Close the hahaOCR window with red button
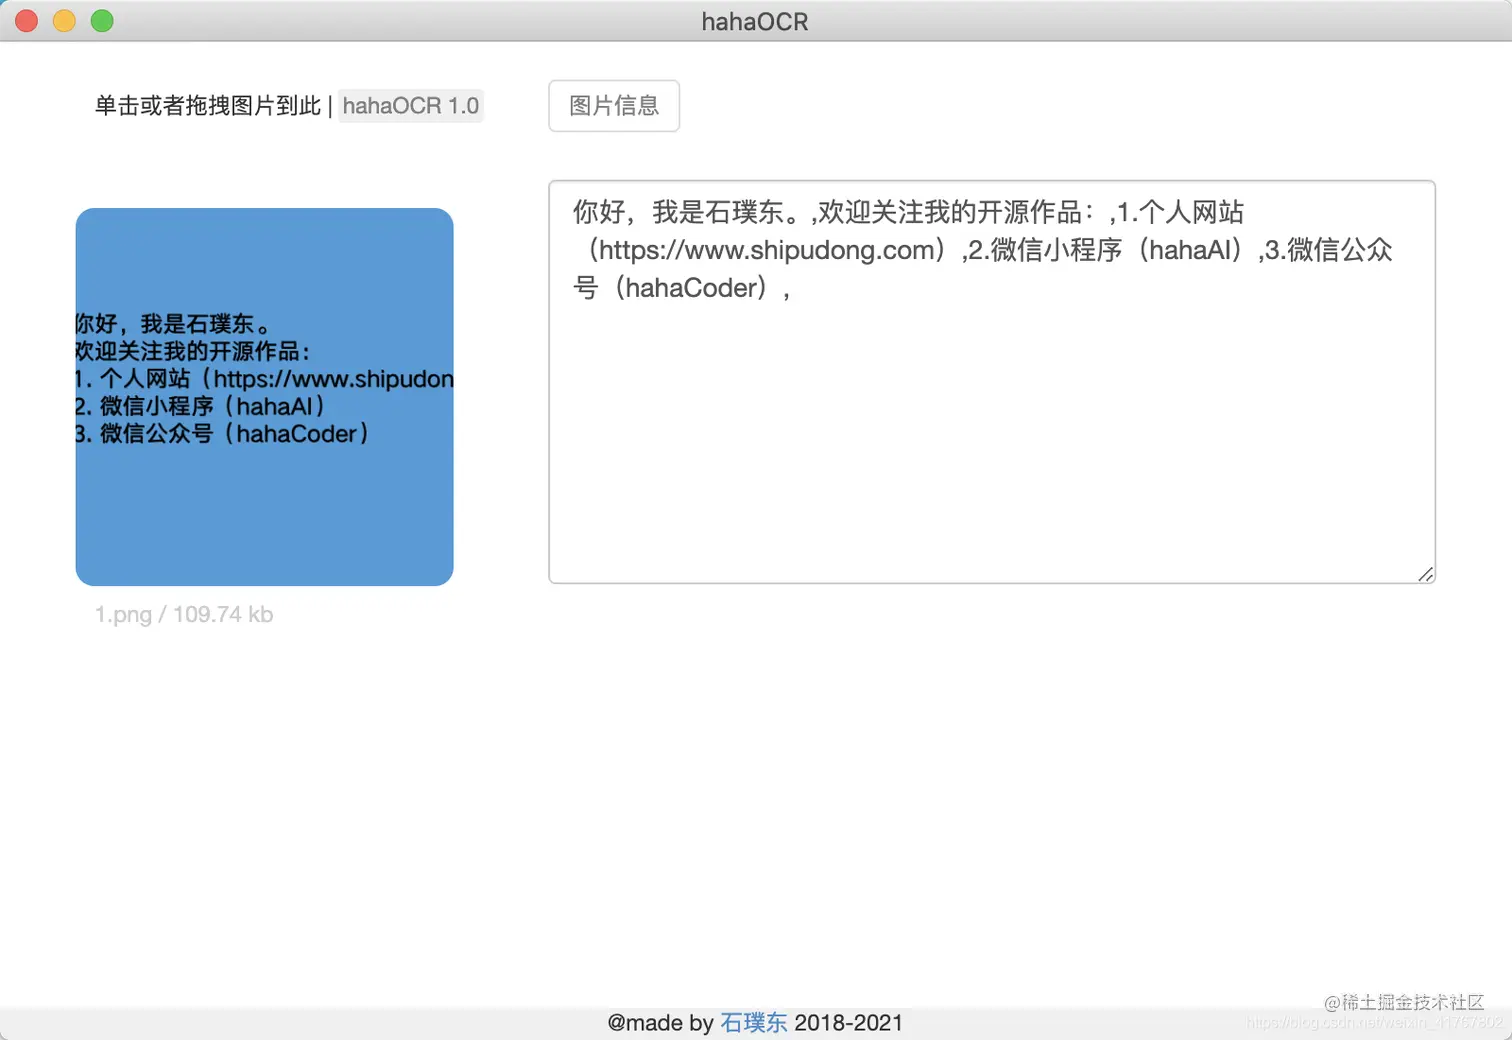 27,21
